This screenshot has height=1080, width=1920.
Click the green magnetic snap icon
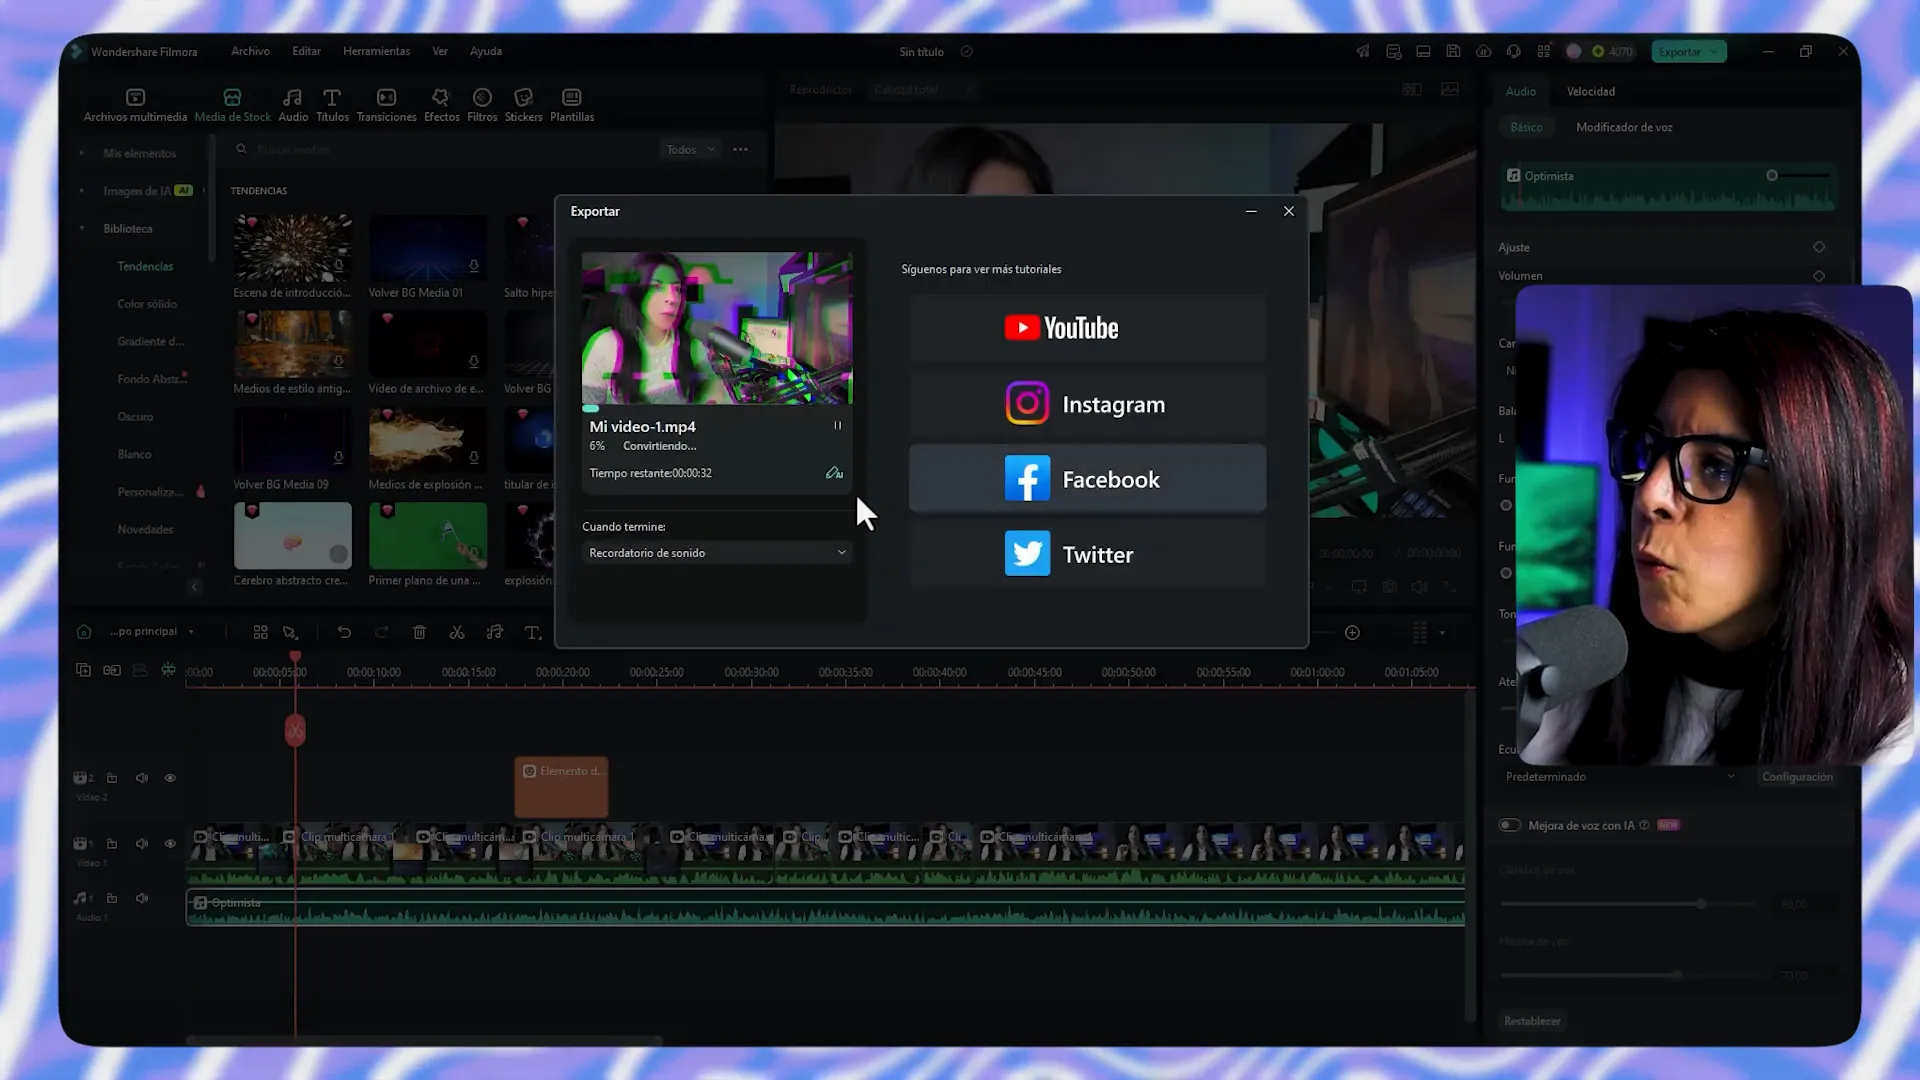pos(168,670)
